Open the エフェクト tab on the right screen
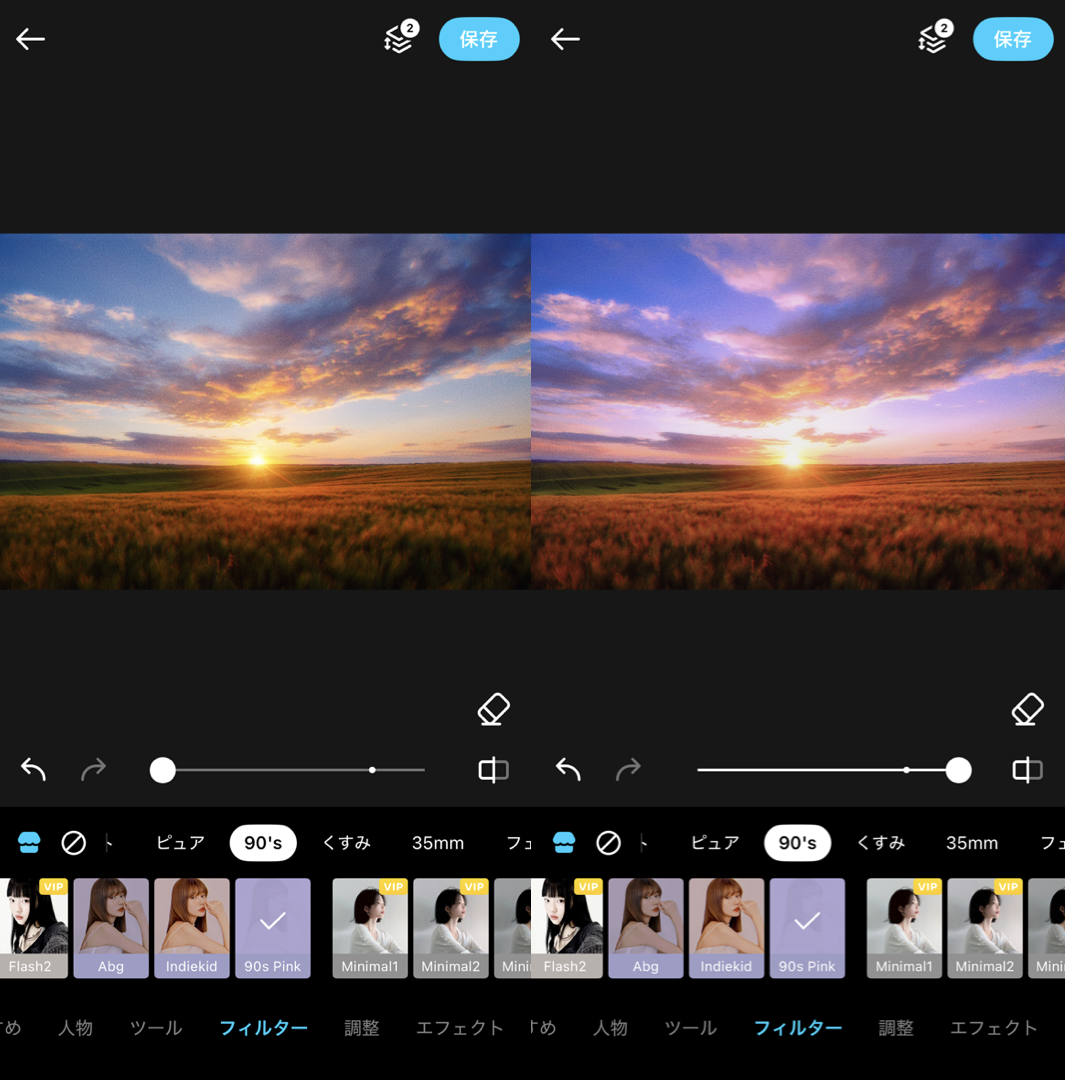This screenshot has height=1080, width=1066. pyautogui.click(x=993, y=1028)
